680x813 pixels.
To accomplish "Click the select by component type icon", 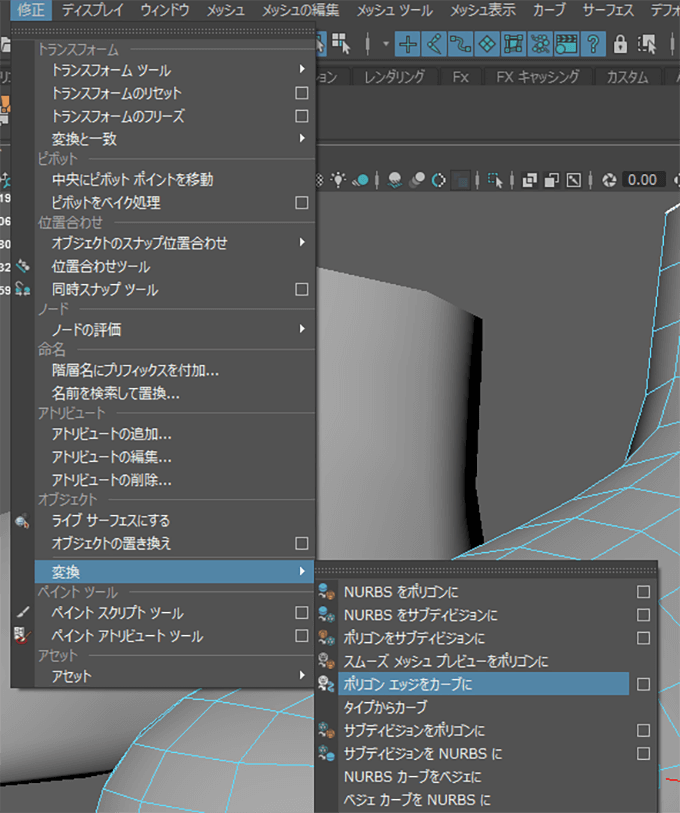I will [341, 44].
